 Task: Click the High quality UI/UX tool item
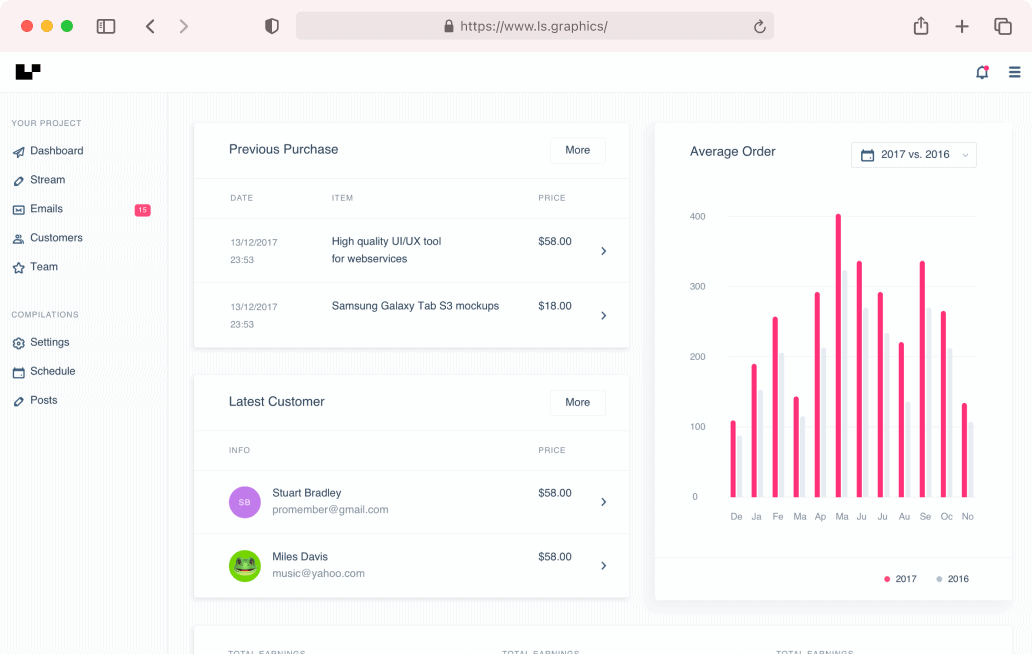pos(386,250)
